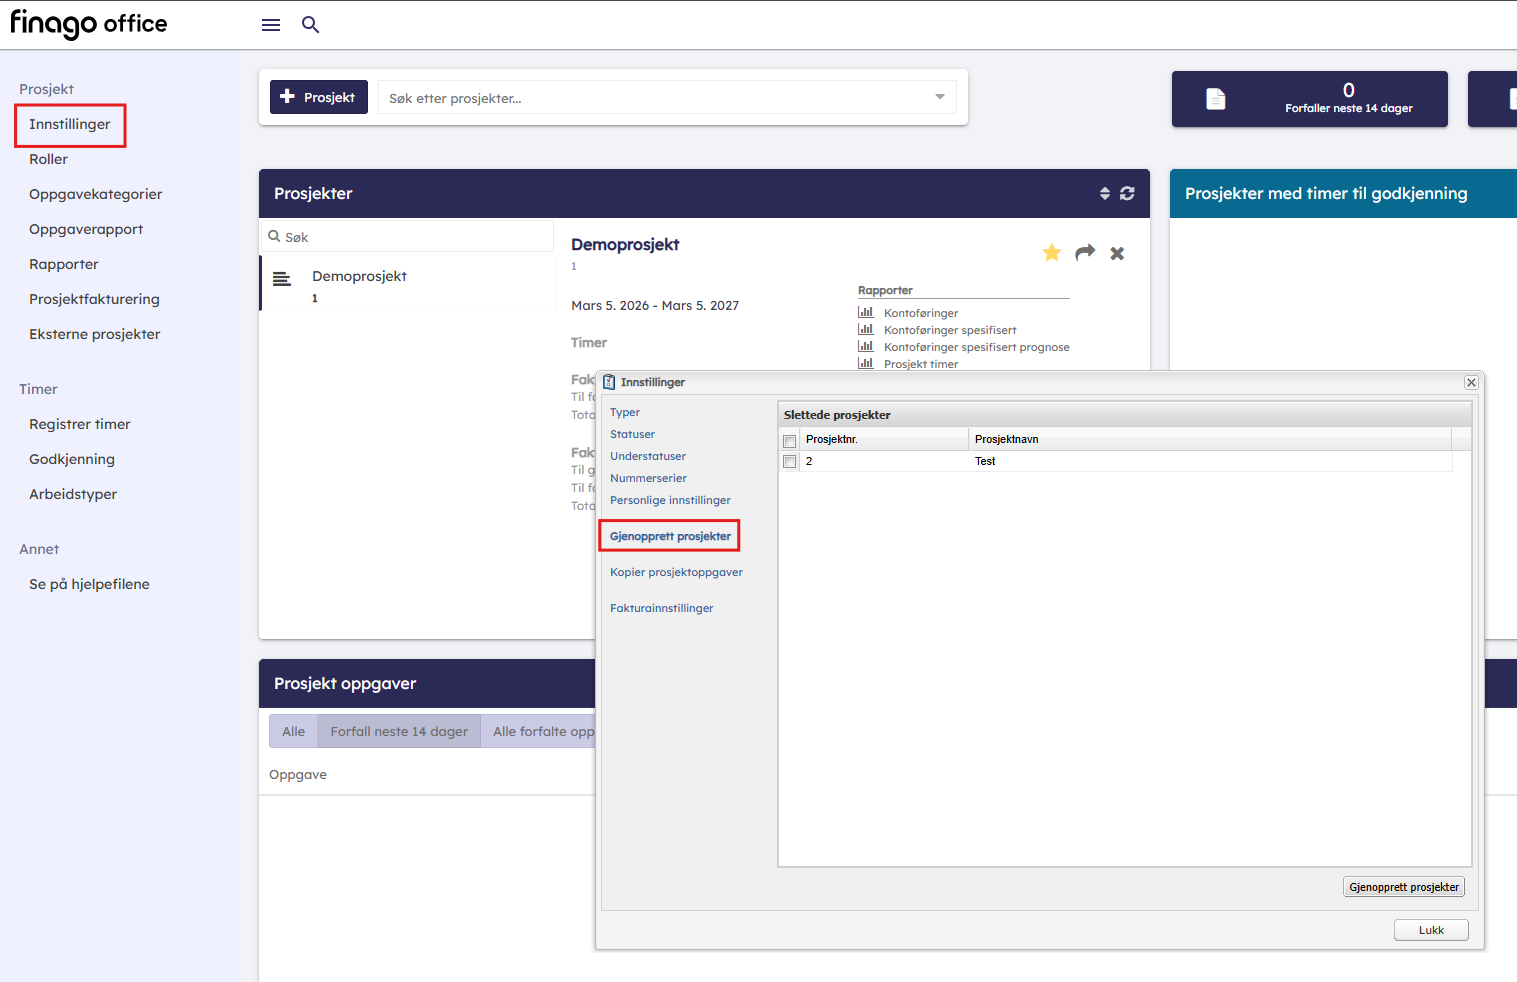Screen dimensions: 1517x982
Task: Refresh the Prosjekter panel list
Action: [1127, 194]
